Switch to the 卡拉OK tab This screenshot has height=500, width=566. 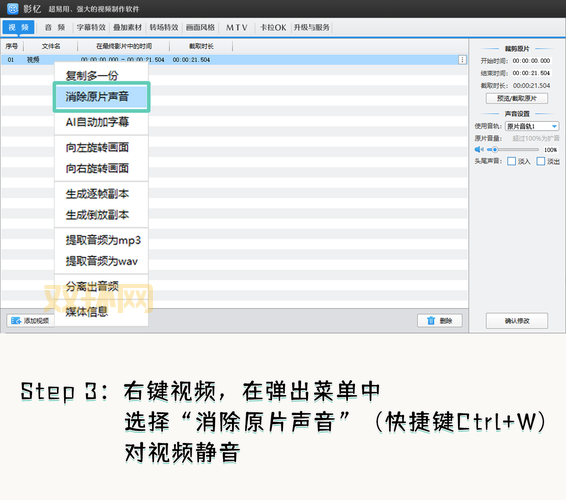pos(273,27)
